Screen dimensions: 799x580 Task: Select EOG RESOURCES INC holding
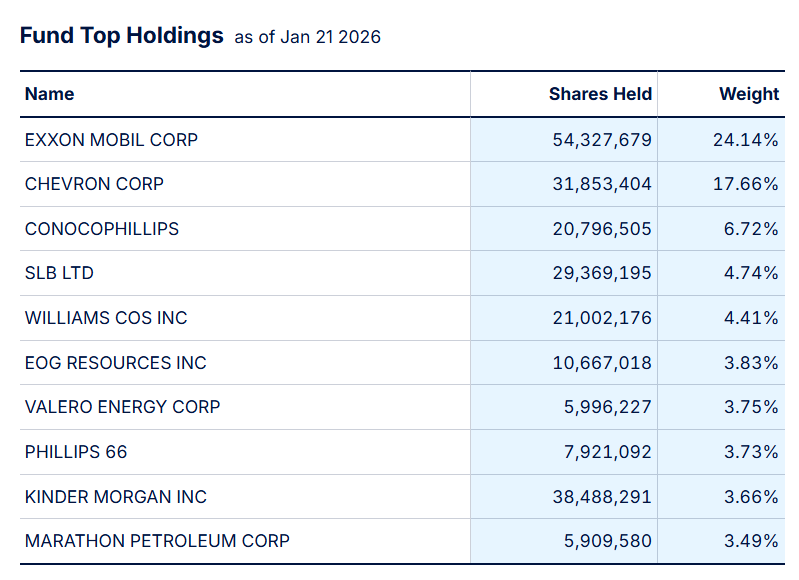(116, 363)
